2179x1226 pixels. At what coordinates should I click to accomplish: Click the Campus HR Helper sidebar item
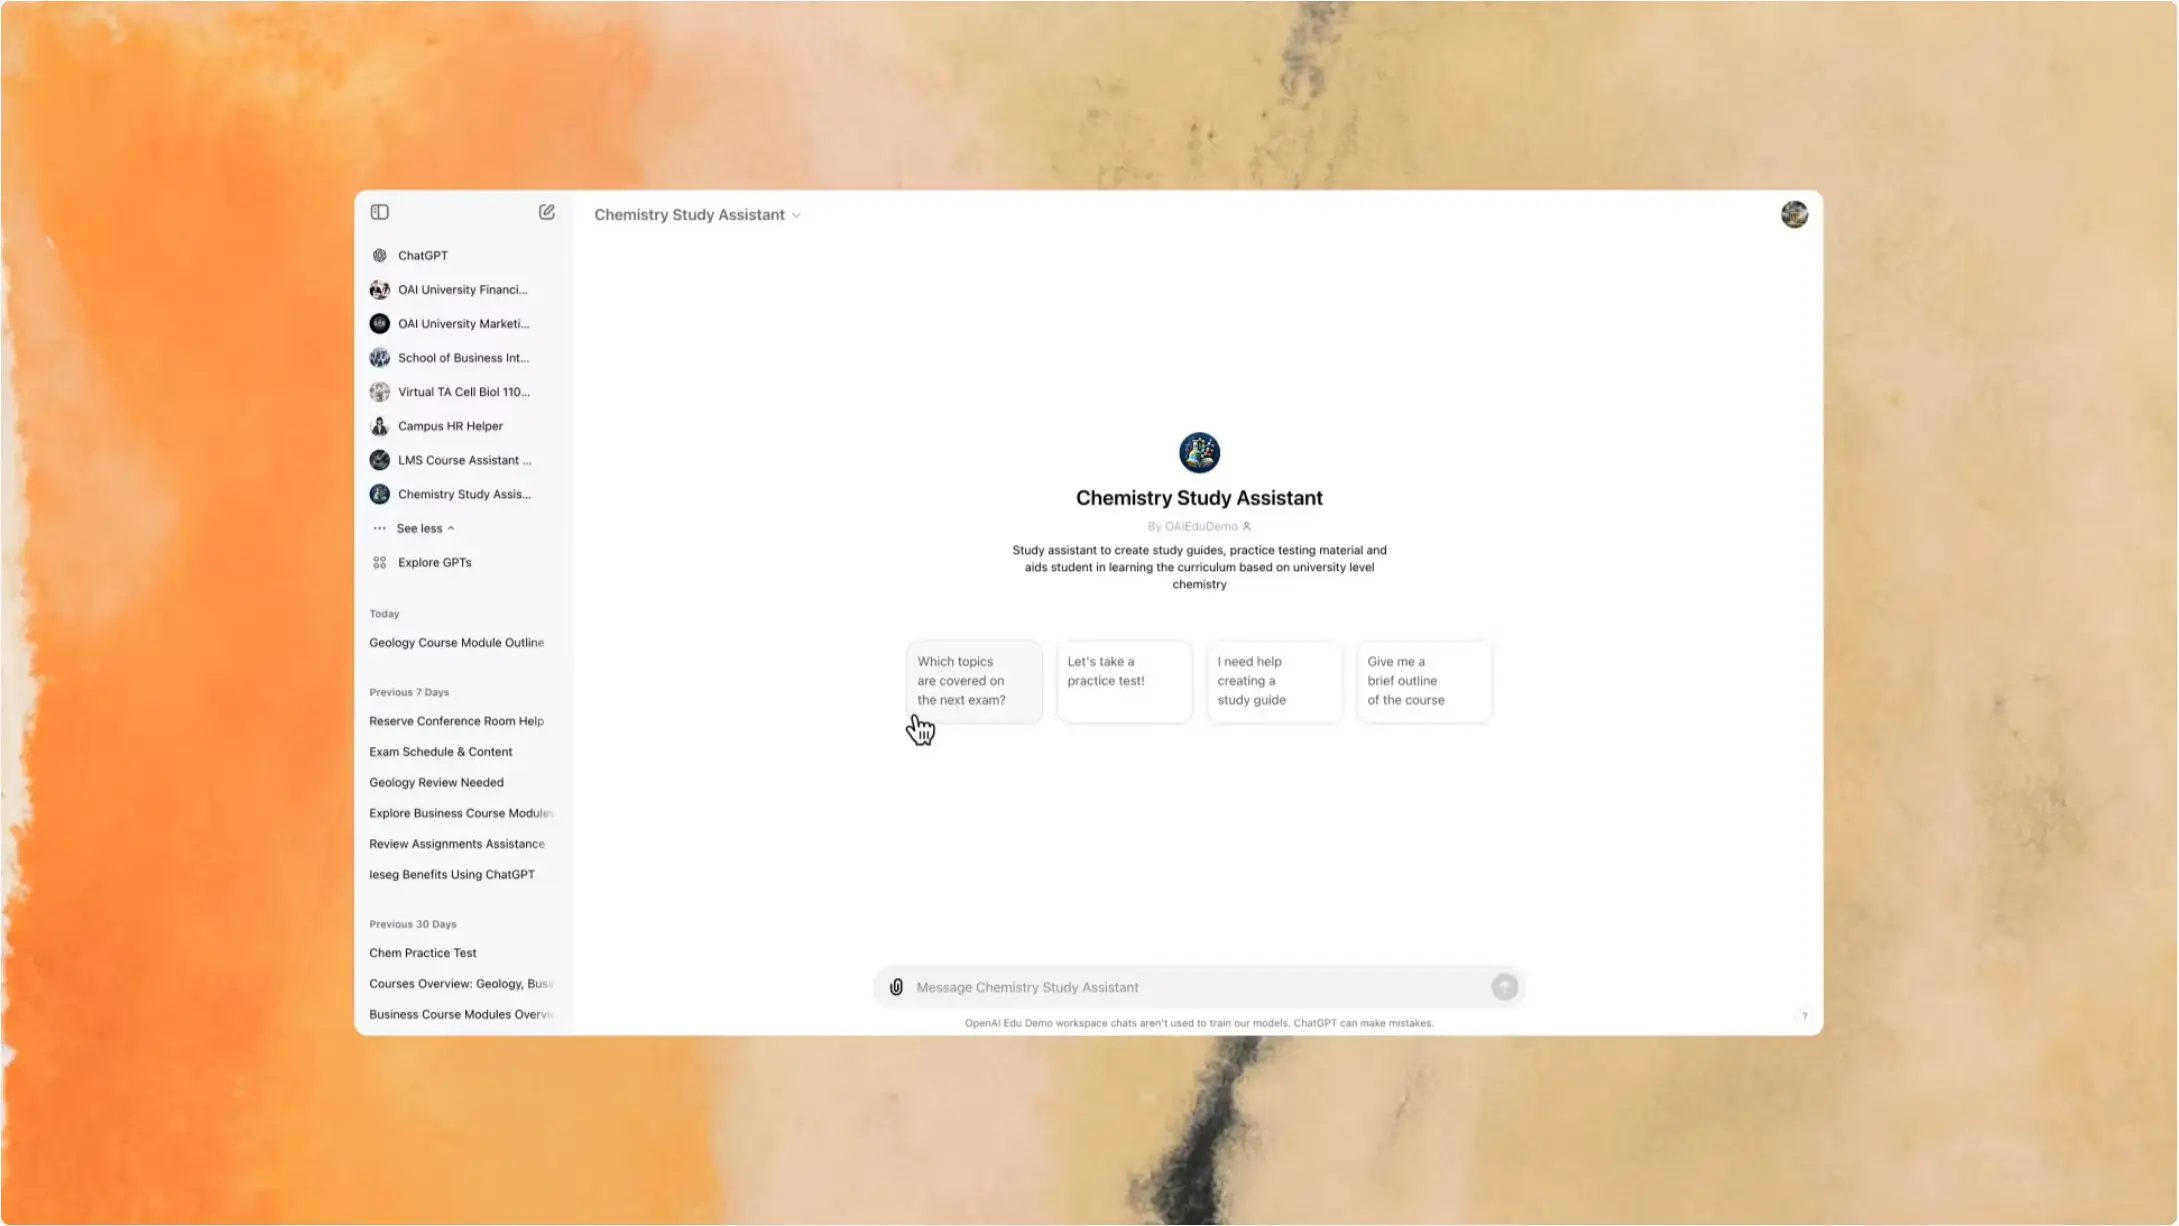coord(450,426)
